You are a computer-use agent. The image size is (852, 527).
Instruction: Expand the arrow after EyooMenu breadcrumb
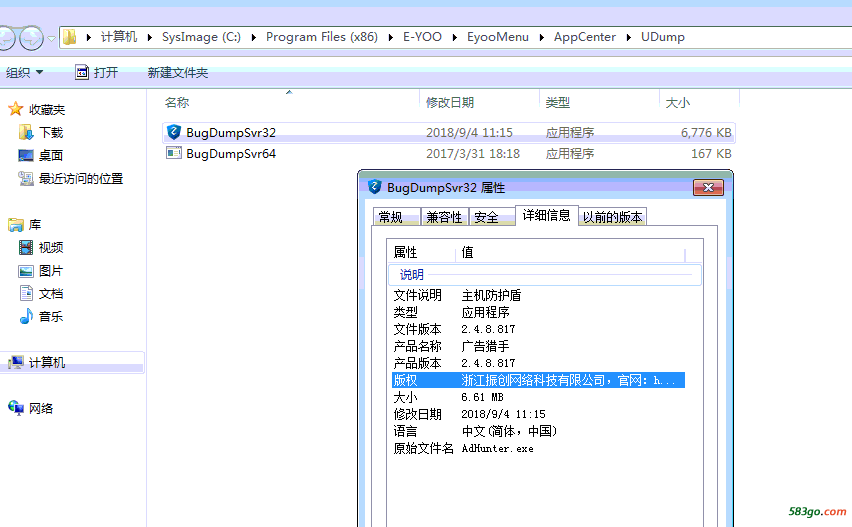(541, 37)
